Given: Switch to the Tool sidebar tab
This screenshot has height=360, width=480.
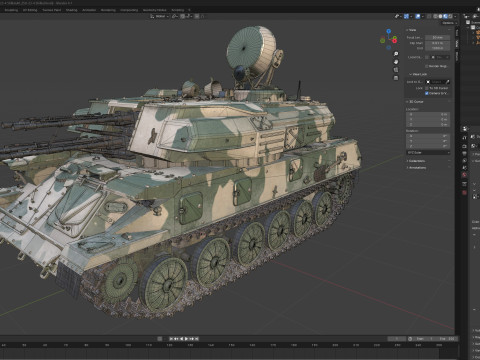Looking at the screenshot, I should tap(457, 33).
